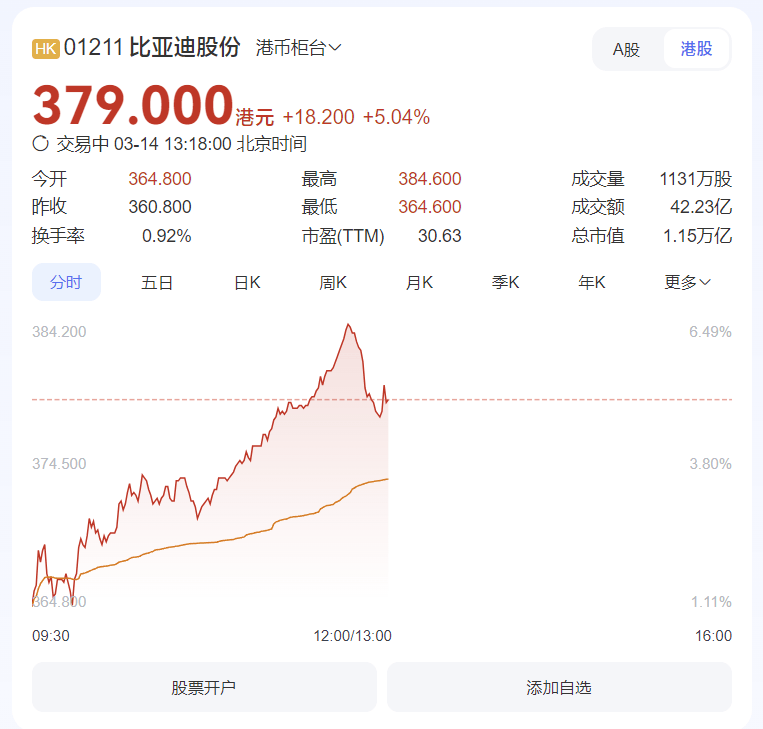Select the 月K chart tab
The width and height of the screenshot is (763, 729).
coord(419,282)
